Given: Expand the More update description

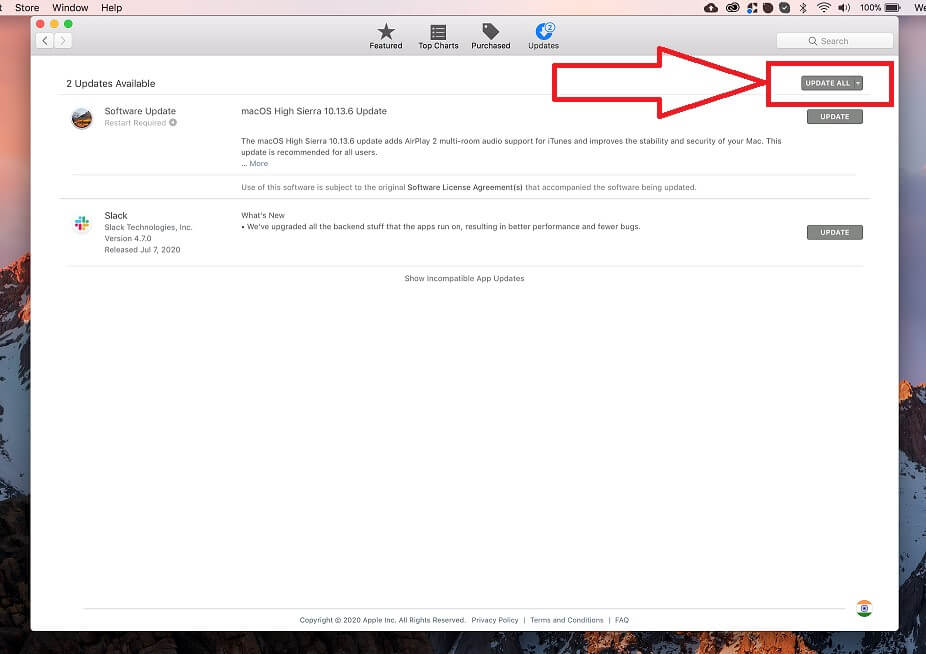Looking at the screenshot, I should (256, 162).
